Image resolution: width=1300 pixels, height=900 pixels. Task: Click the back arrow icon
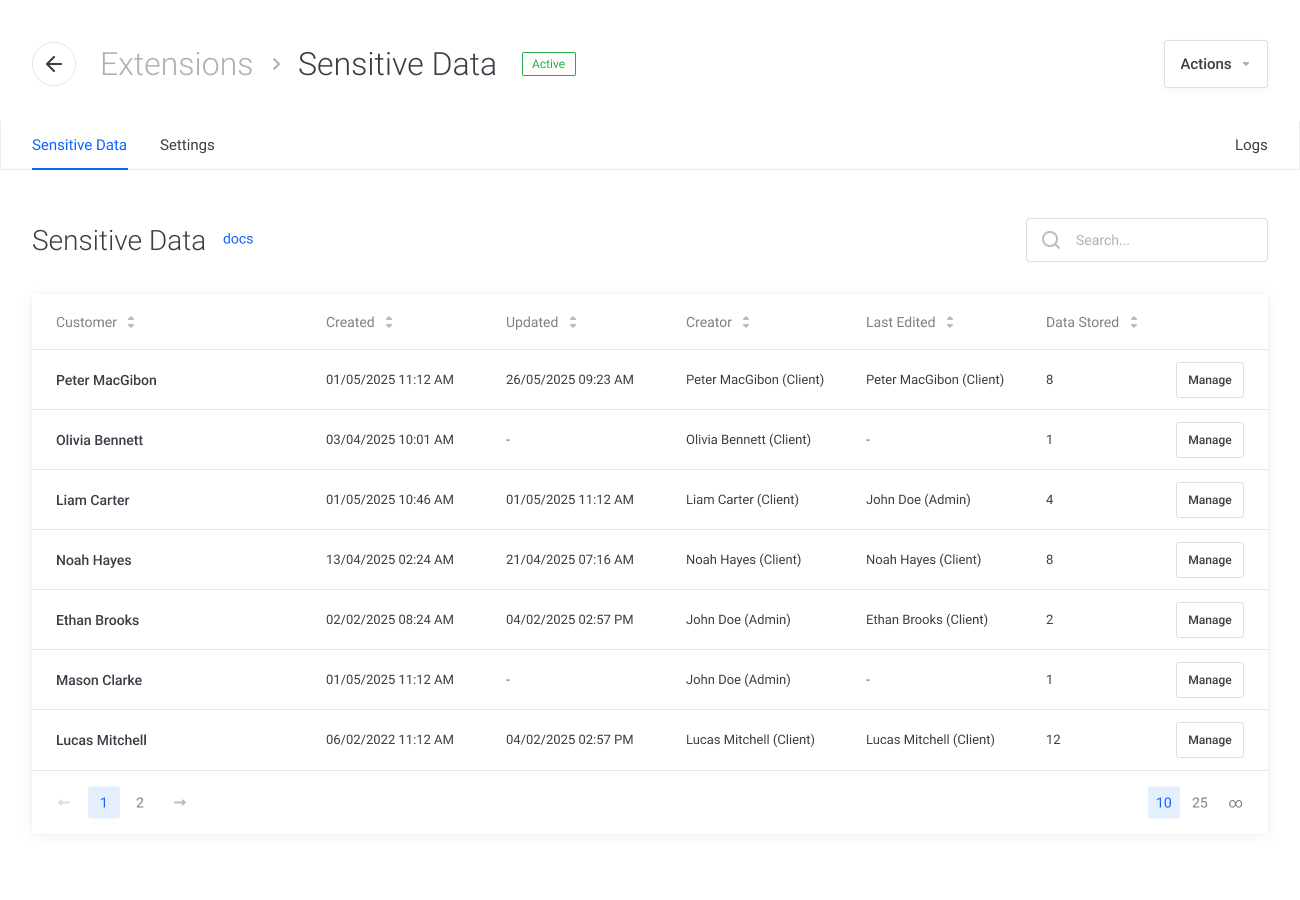coord(54,64)
